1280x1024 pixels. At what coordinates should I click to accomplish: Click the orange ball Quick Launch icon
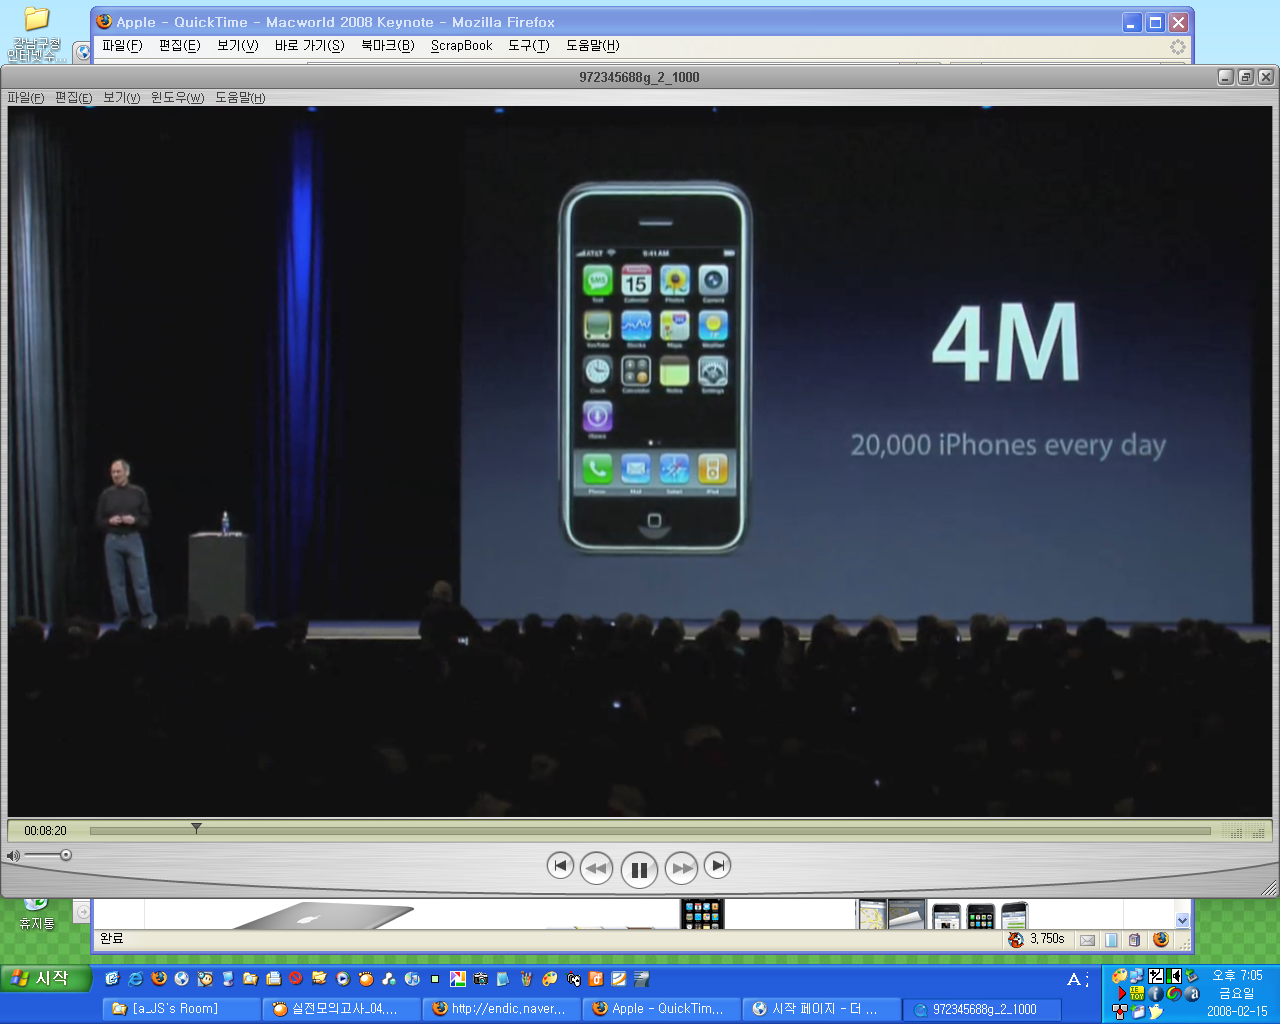[x=366, y=979]
